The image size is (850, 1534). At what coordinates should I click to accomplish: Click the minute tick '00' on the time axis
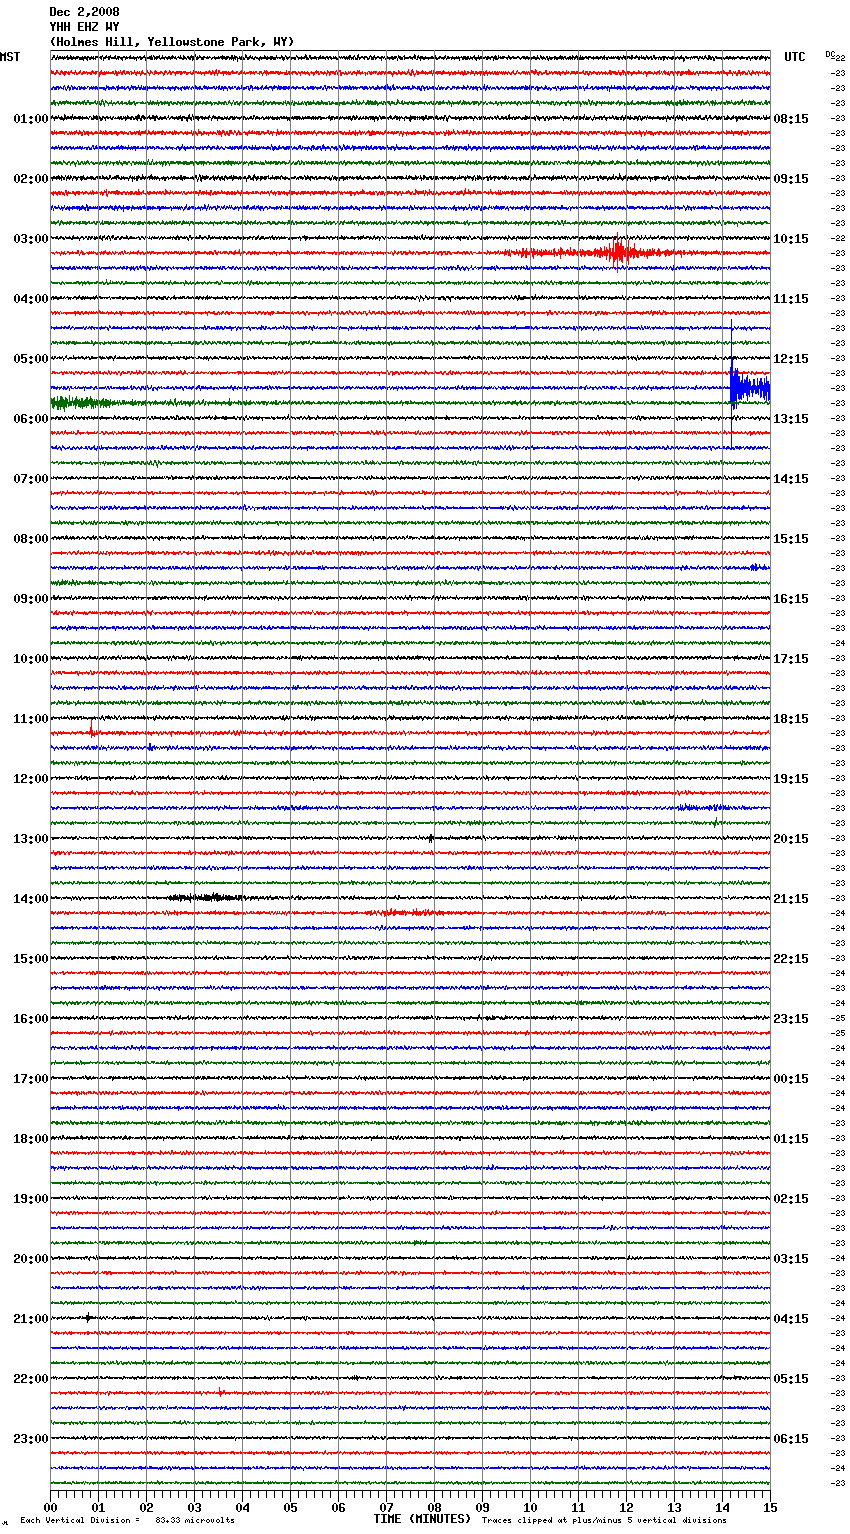(x=50, y=1508)
